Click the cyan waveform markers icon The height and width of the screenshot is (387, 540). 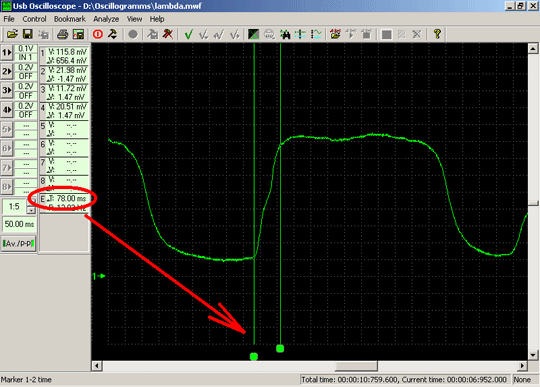click(x=316, y=34)
